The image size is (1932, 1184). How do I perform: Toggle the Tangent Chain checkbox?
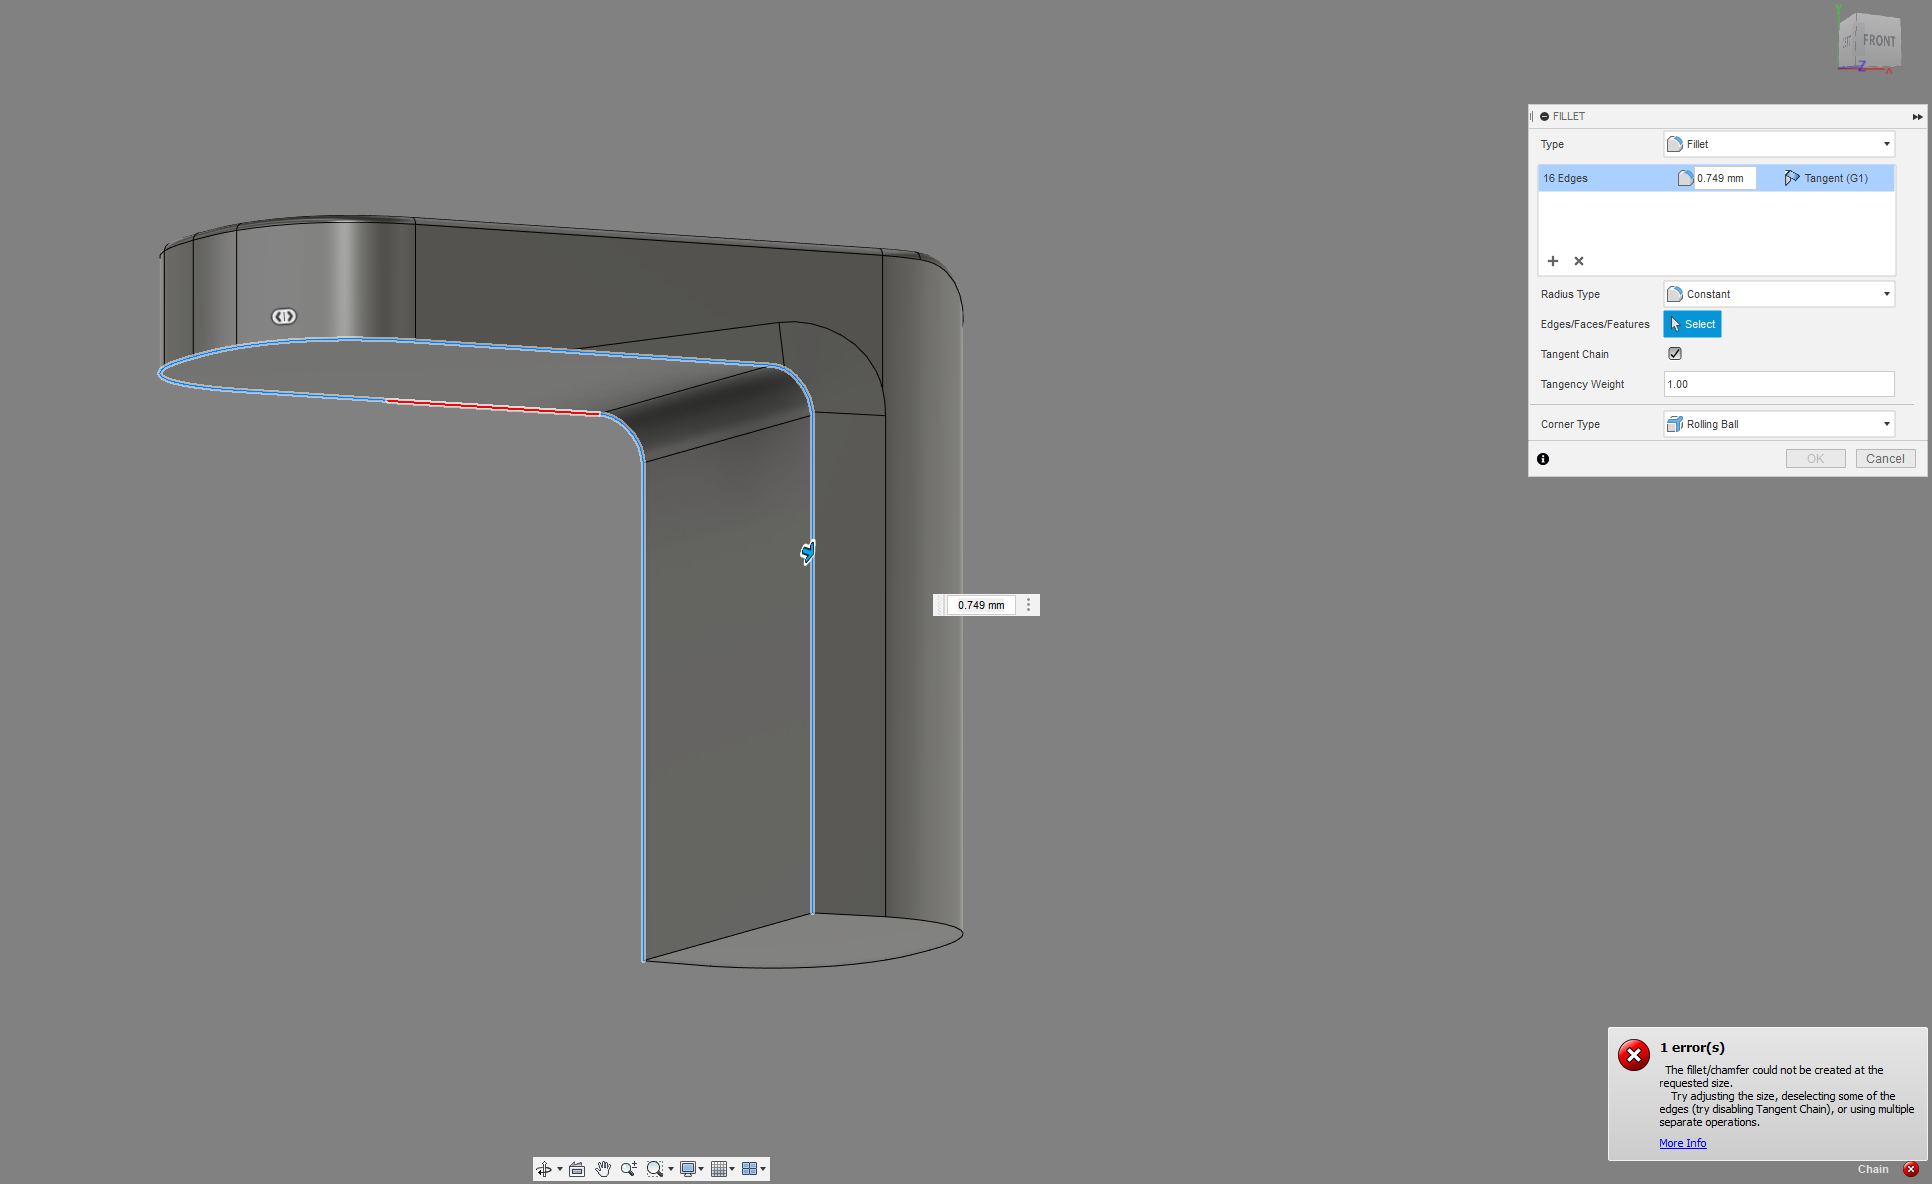click(1675, 354)
